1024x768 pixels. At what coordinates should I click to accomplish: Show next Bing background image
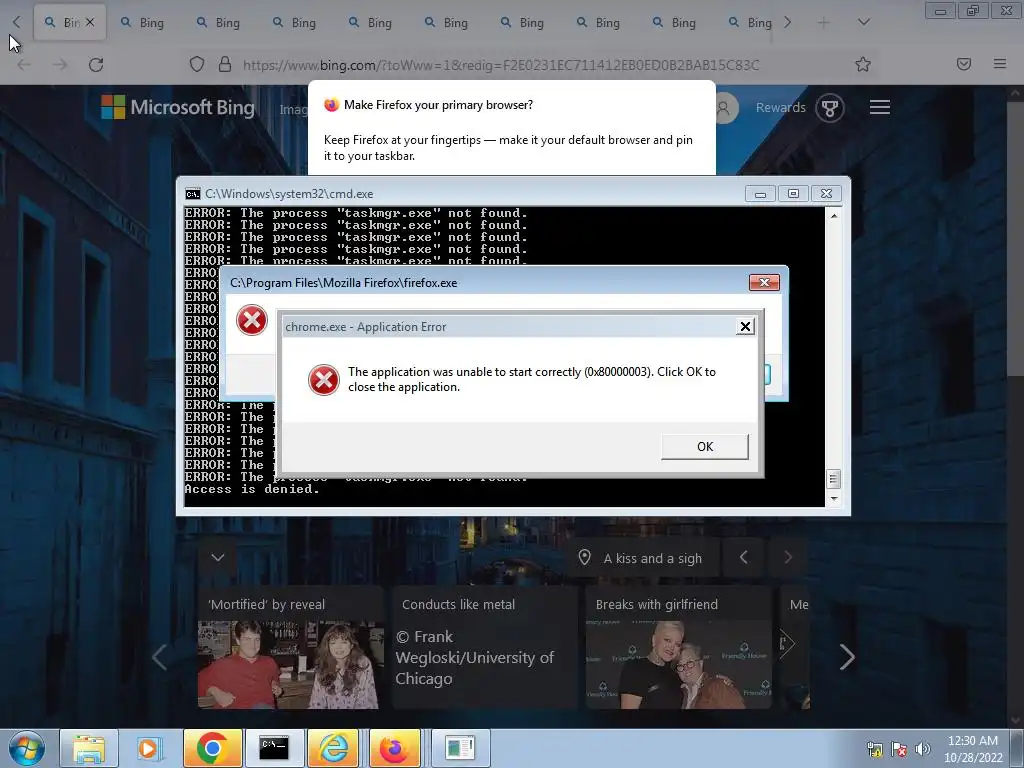788,557
